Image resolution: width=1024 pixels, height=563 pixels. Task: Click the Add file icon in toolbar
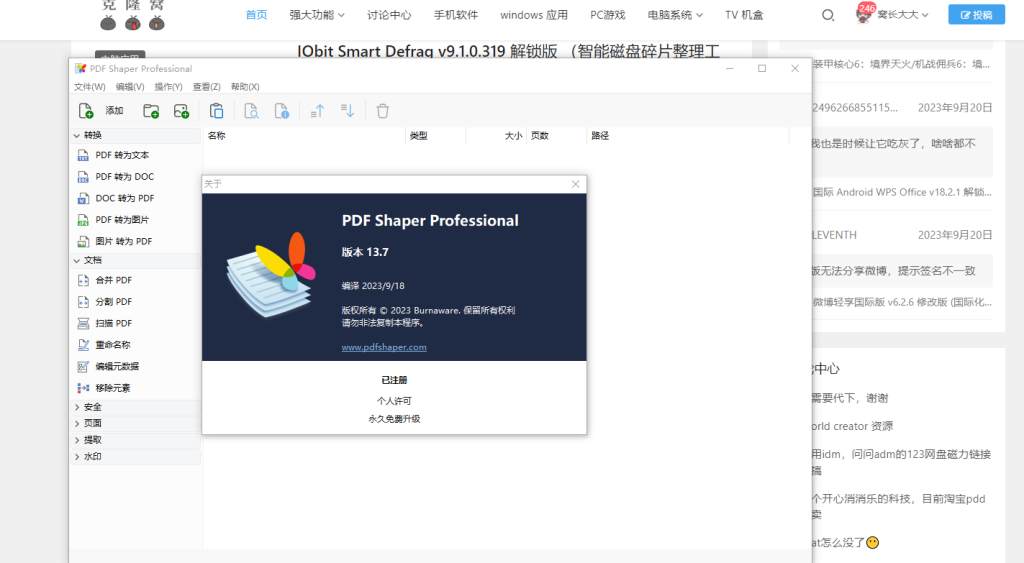pos(86,111)
